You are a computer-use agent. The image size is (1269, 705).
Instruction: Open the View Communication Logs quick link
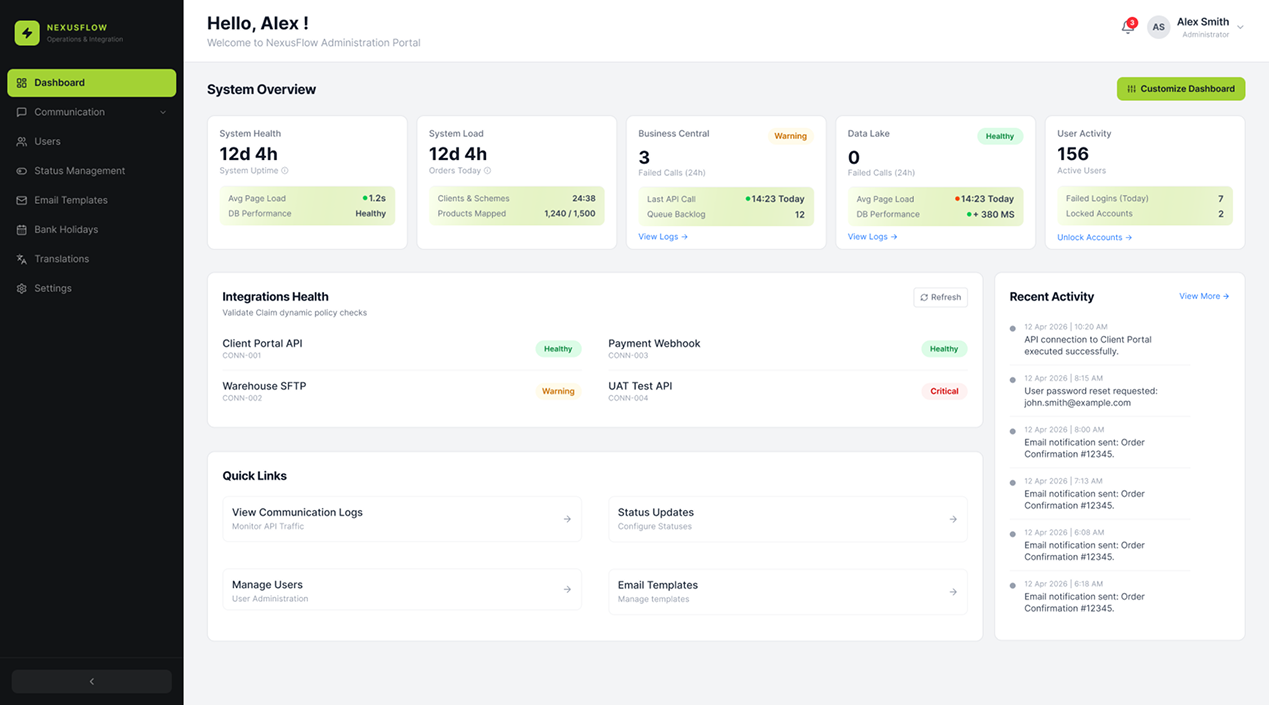[x=402, y=519]
